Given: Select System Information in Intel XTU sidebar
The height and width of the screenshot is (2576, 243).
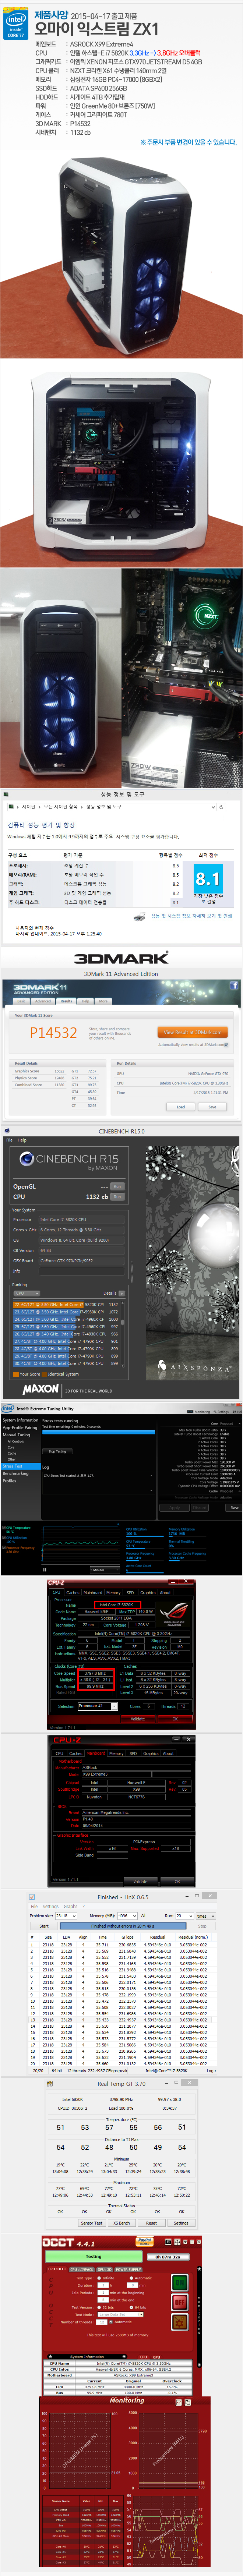Looking at the screenshot, I should (x=20, y=1420).
